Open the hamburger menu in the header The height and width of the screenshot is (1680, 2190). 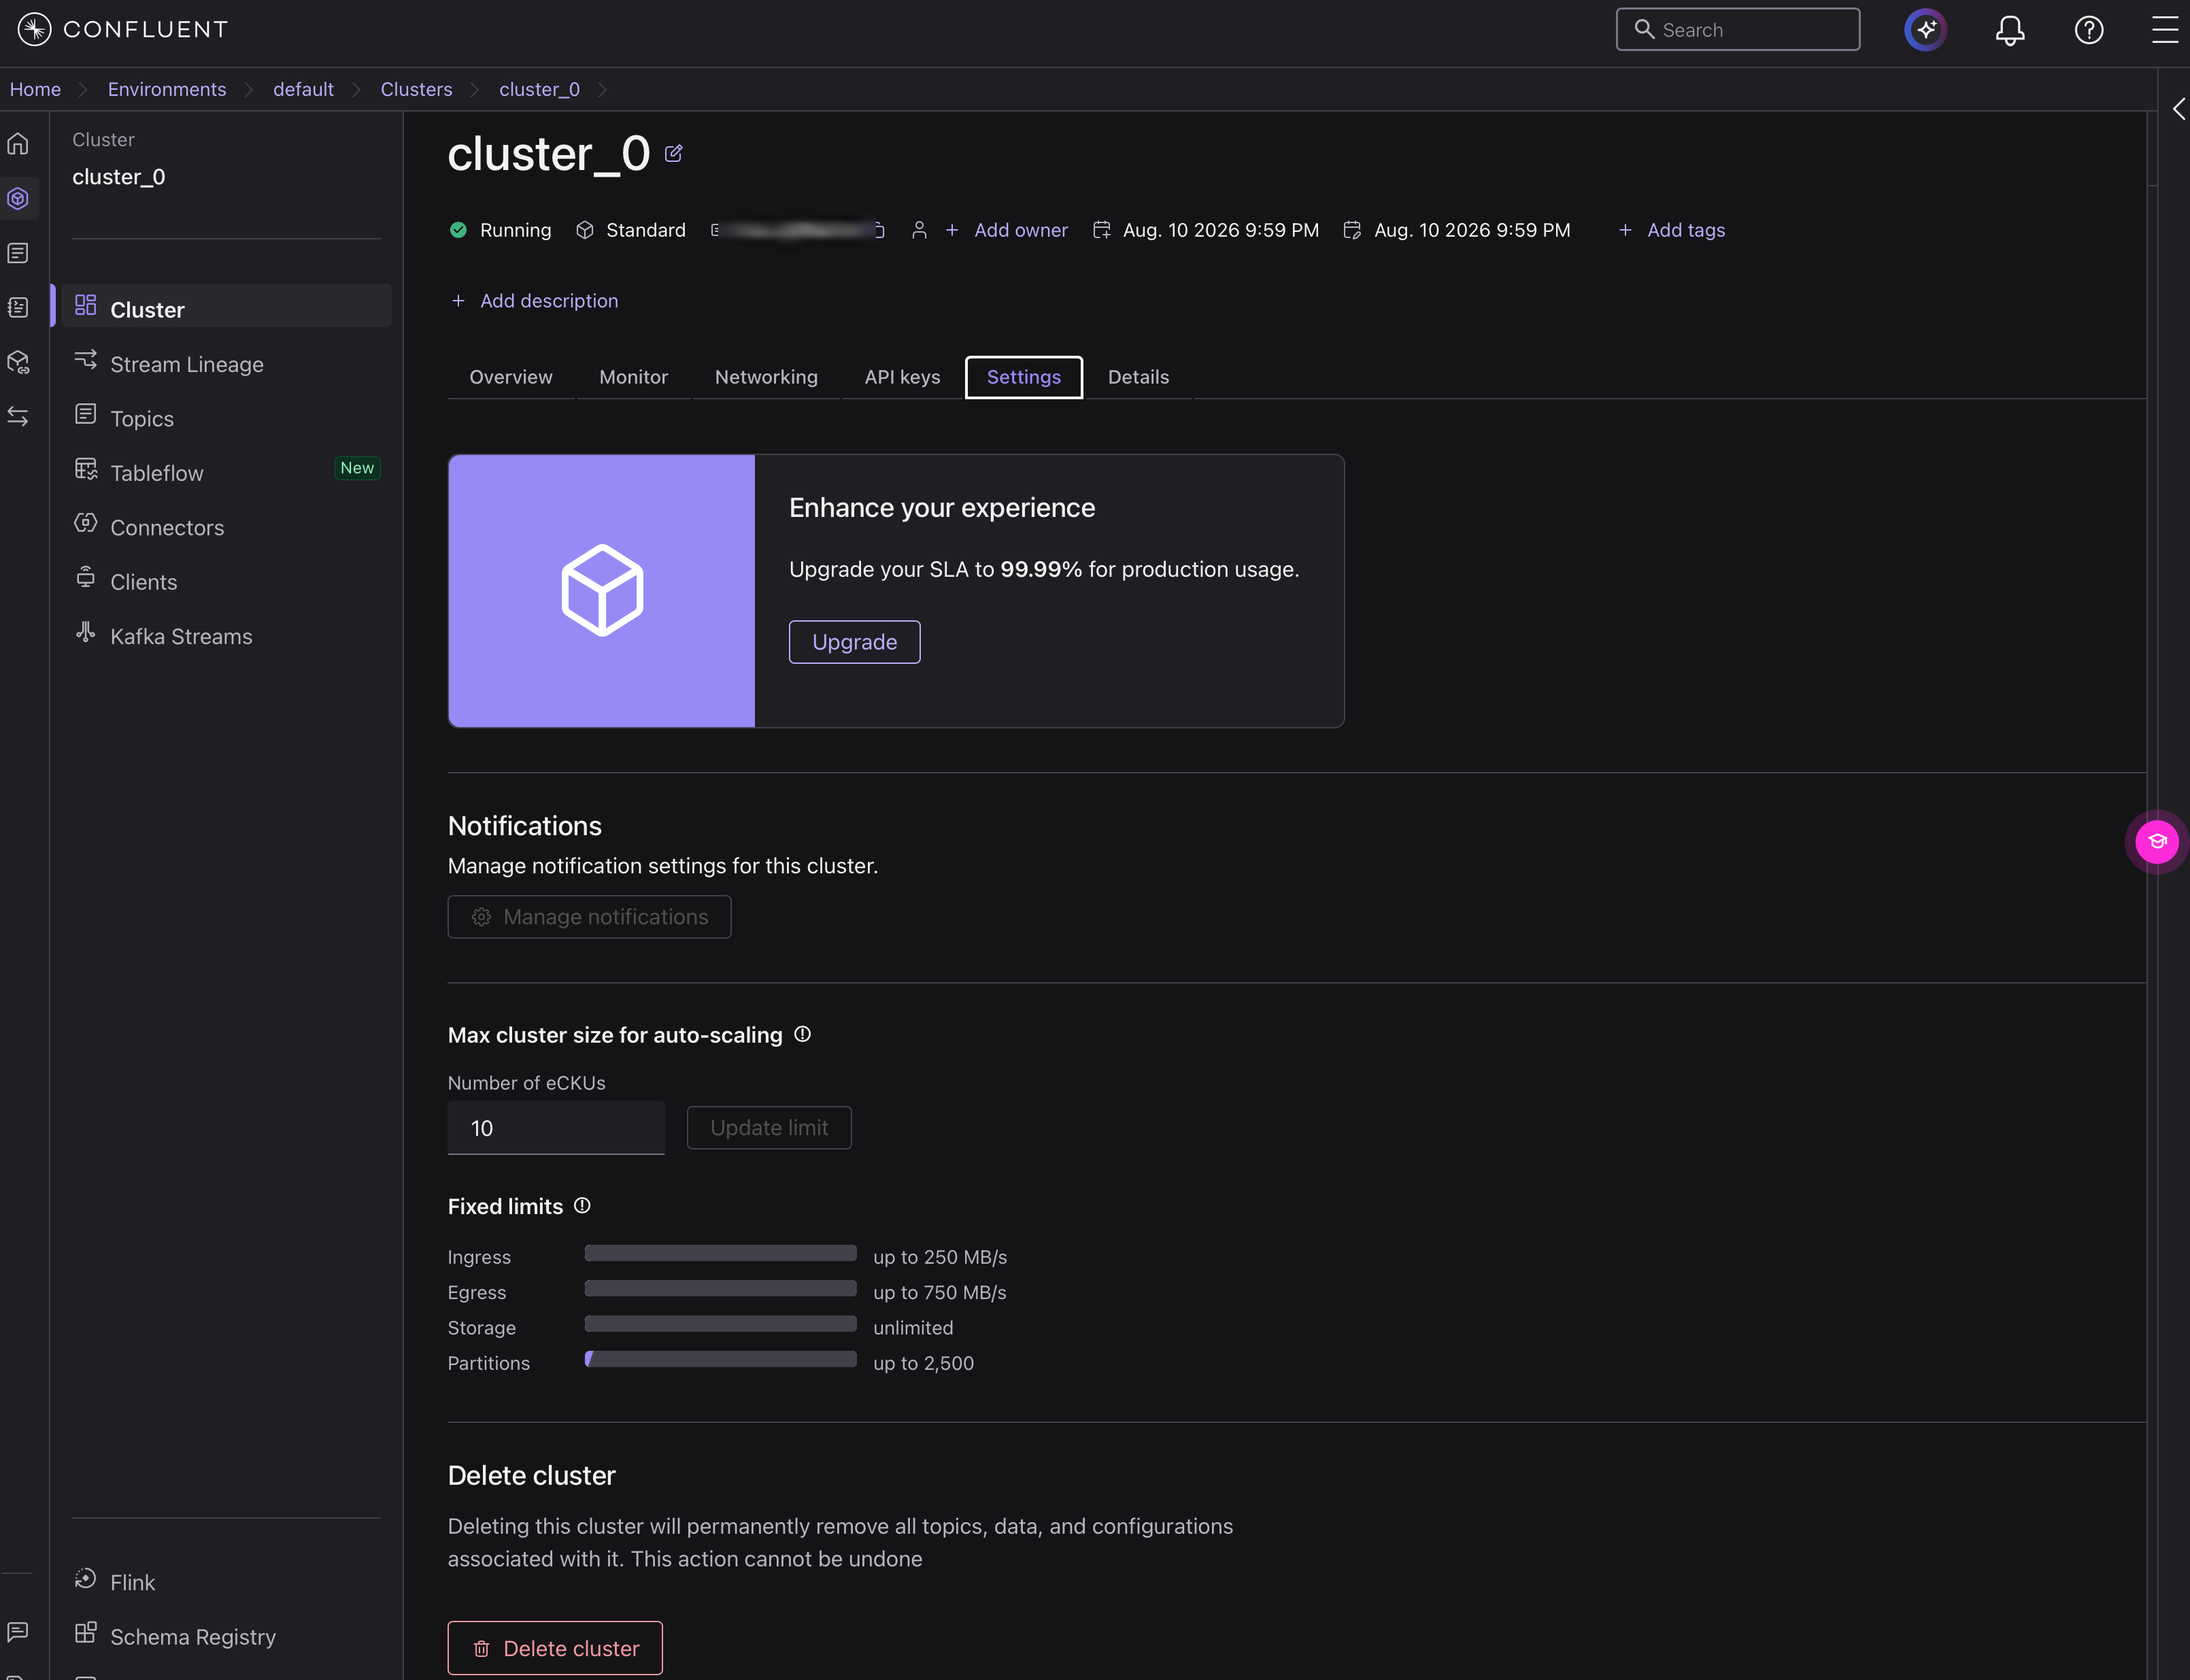[x=2165, y=30]
